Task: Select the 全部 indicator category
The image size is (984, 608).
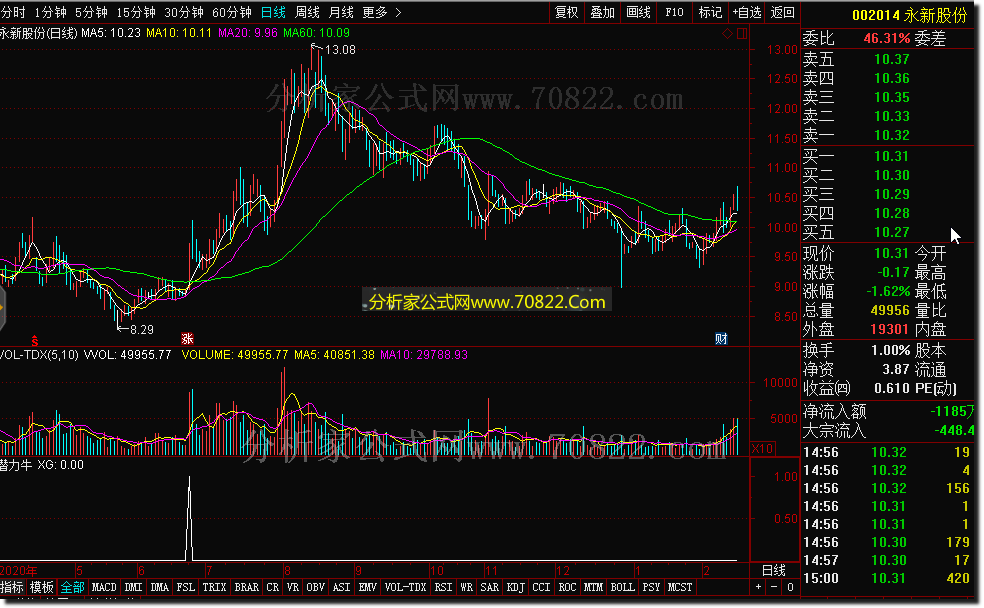Action: pos(72,587)
